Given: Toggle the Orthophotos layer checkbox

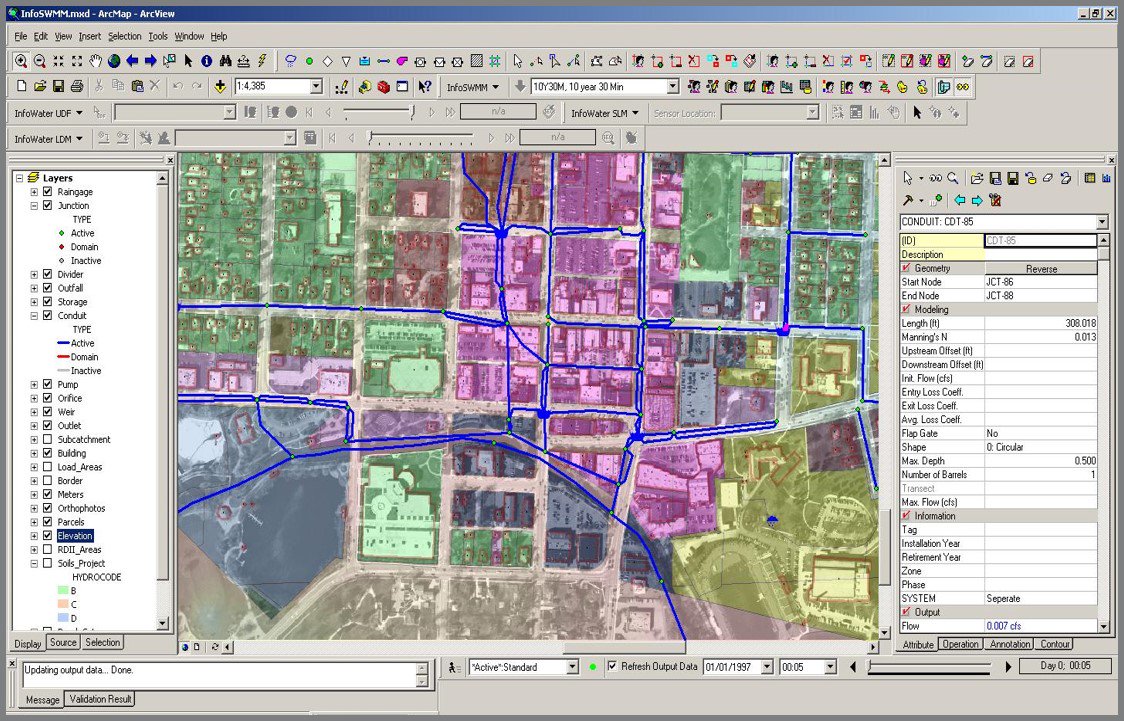Looking at the screenshot, I should pos(47,508).
